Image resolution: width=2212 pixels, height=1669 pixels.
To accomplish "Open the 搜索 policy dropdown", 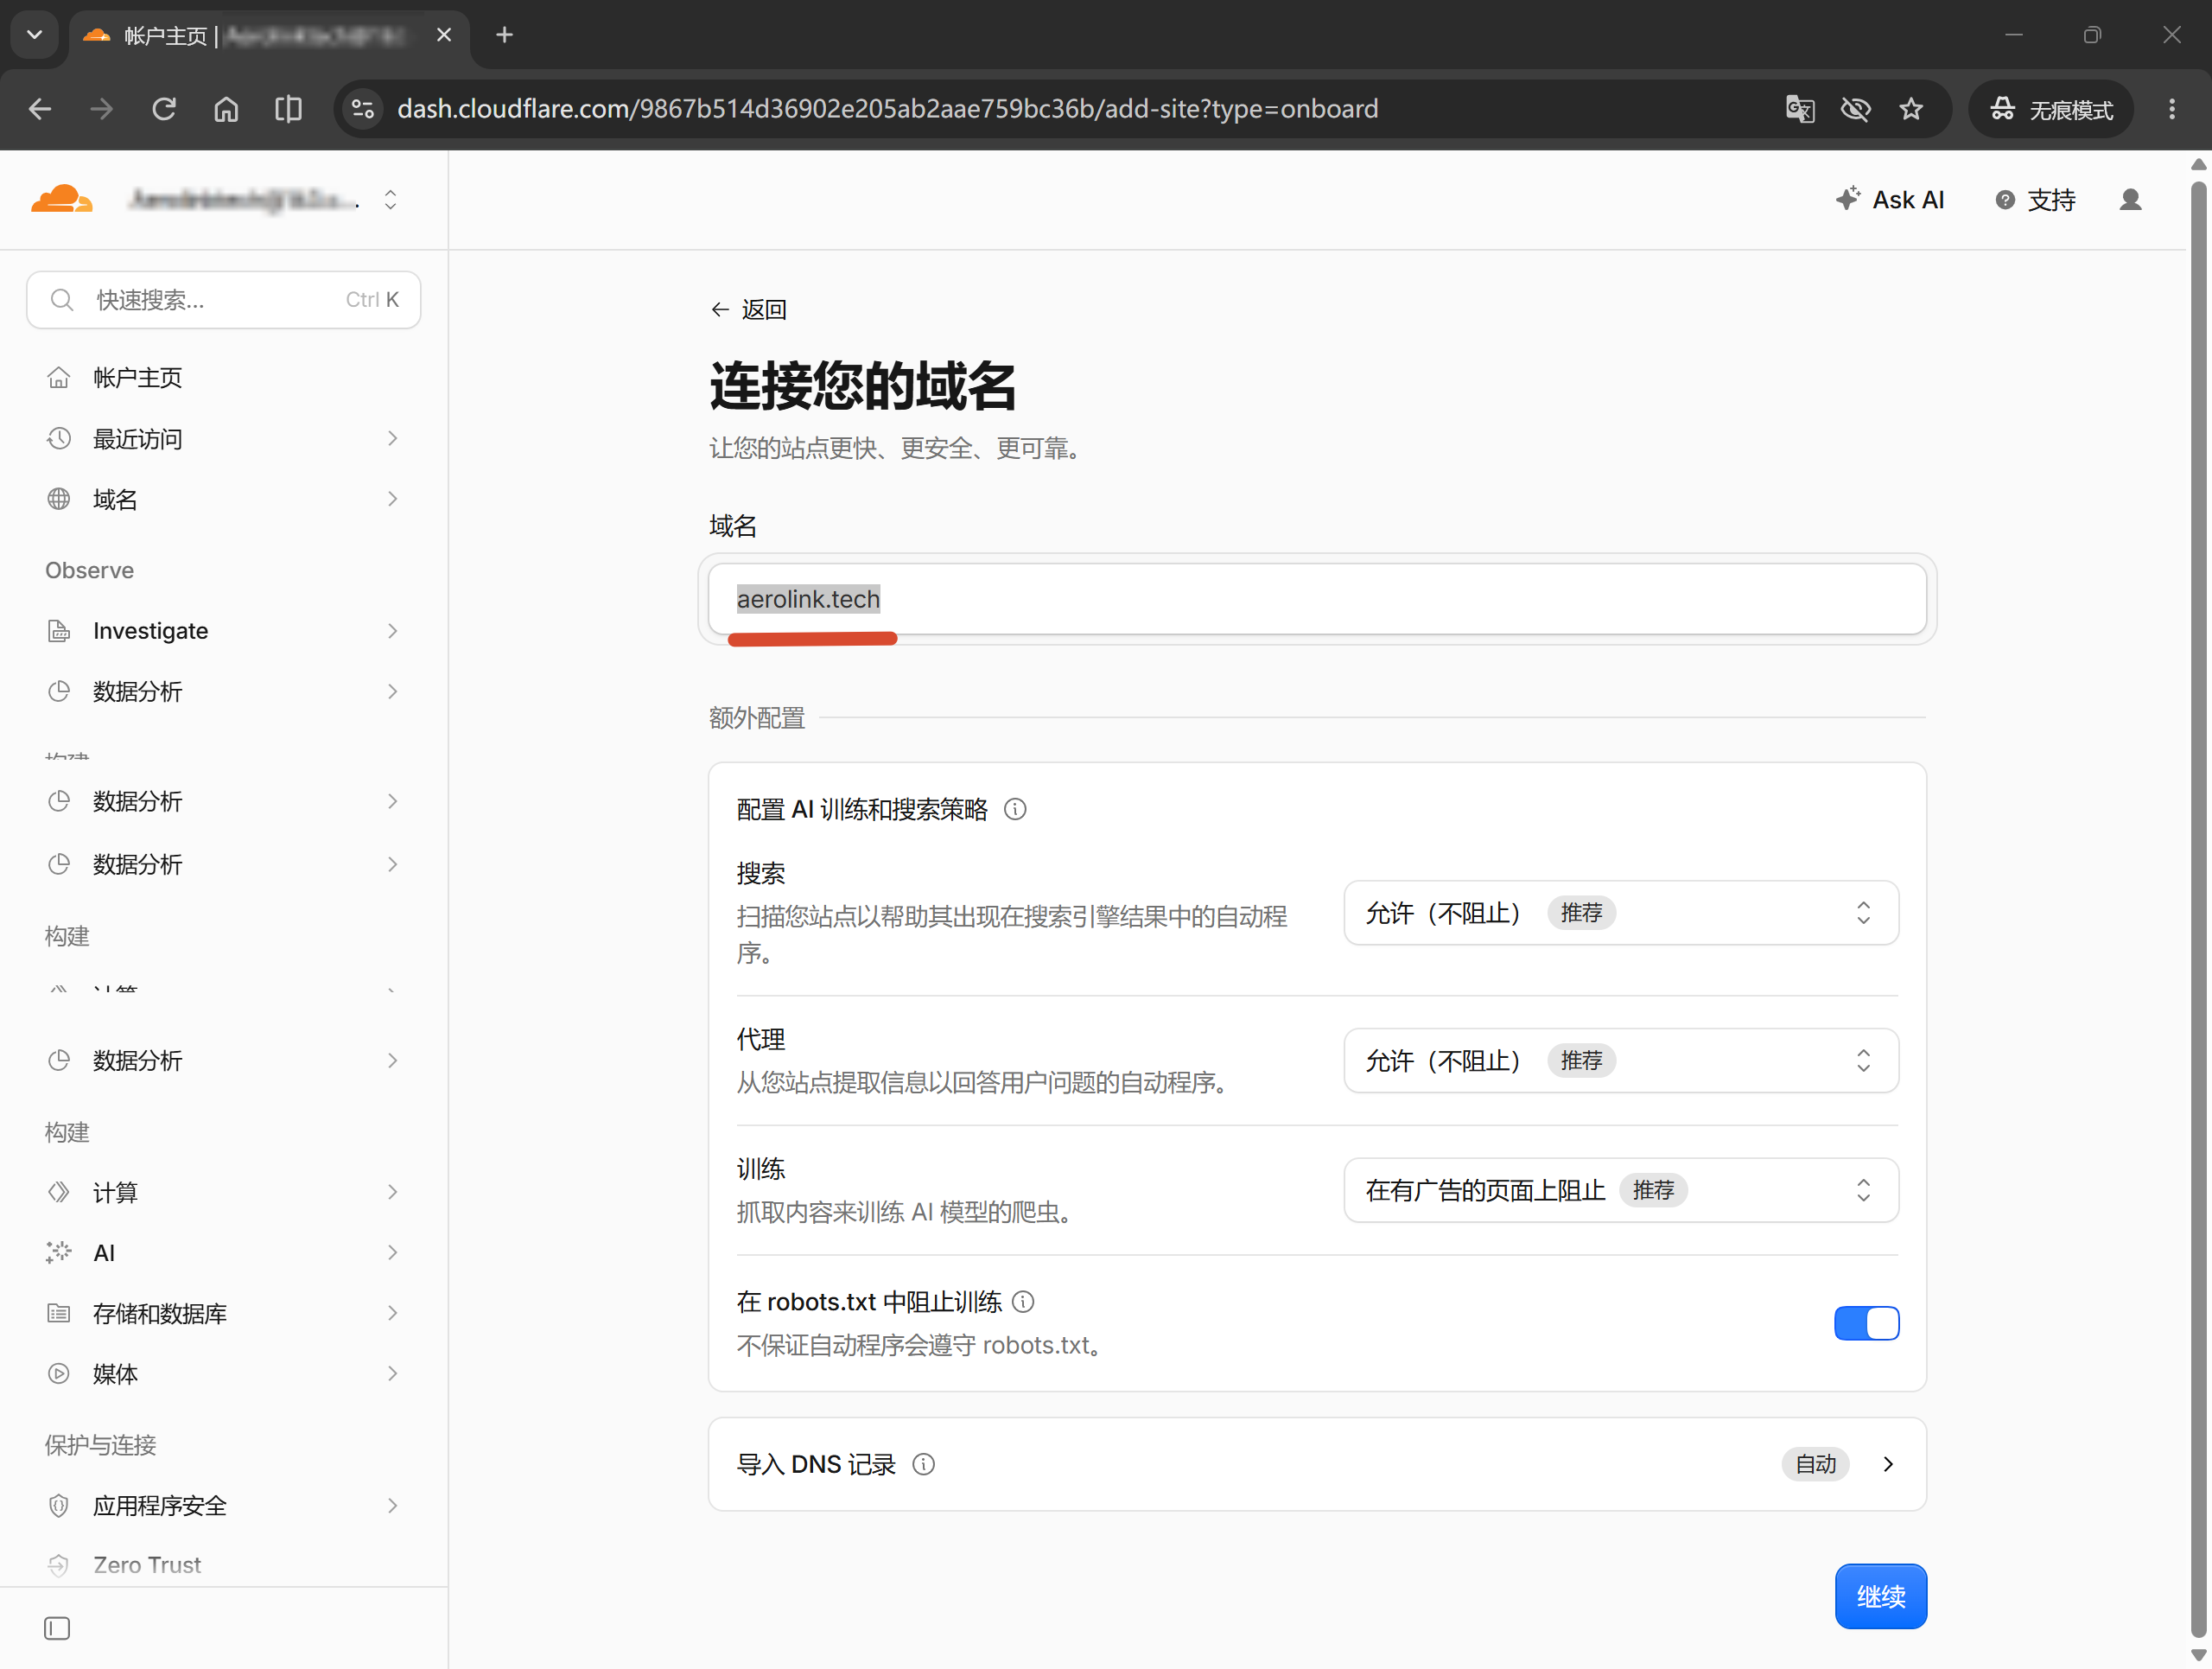I will pyautogui.click(x=1621, y=913).
